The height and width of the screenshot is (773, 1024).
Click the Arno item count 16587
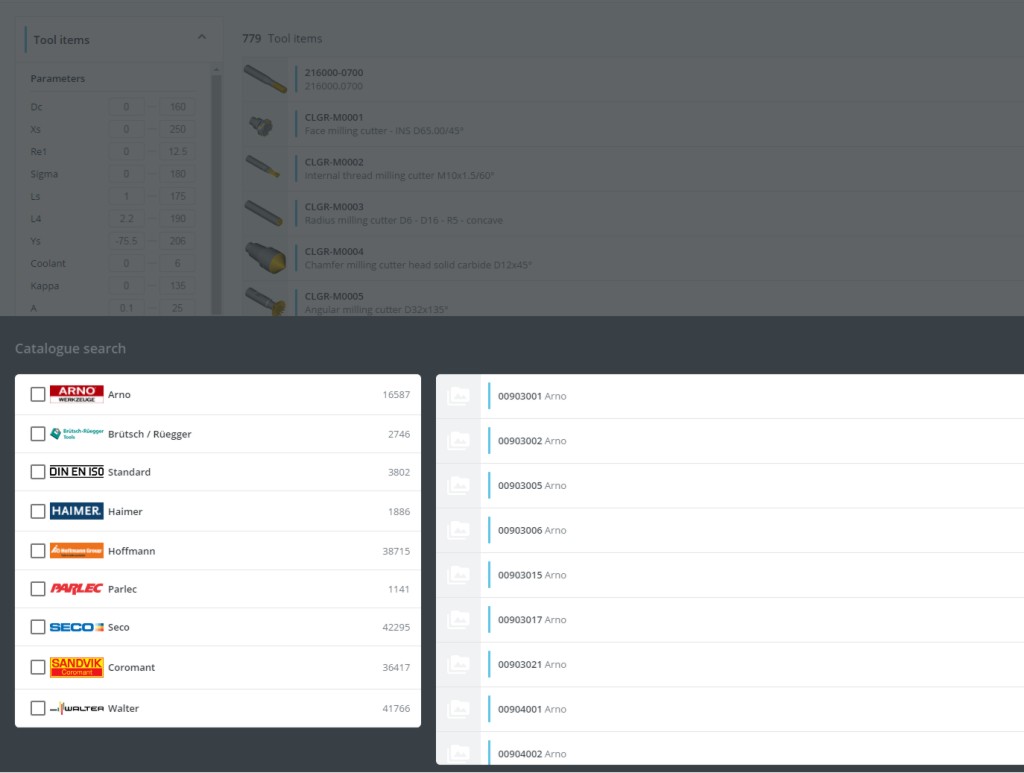click(x=396, y=394)
